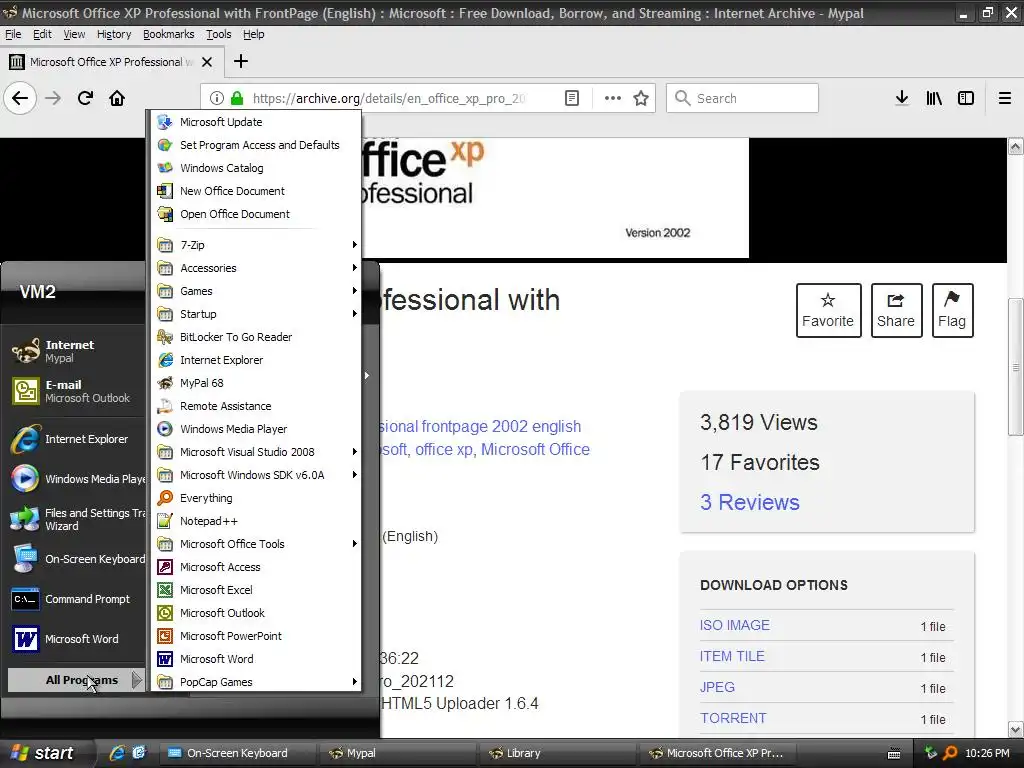Reload the current page
This screenshot has width=1024, height=768.
[x=85, y=98]
